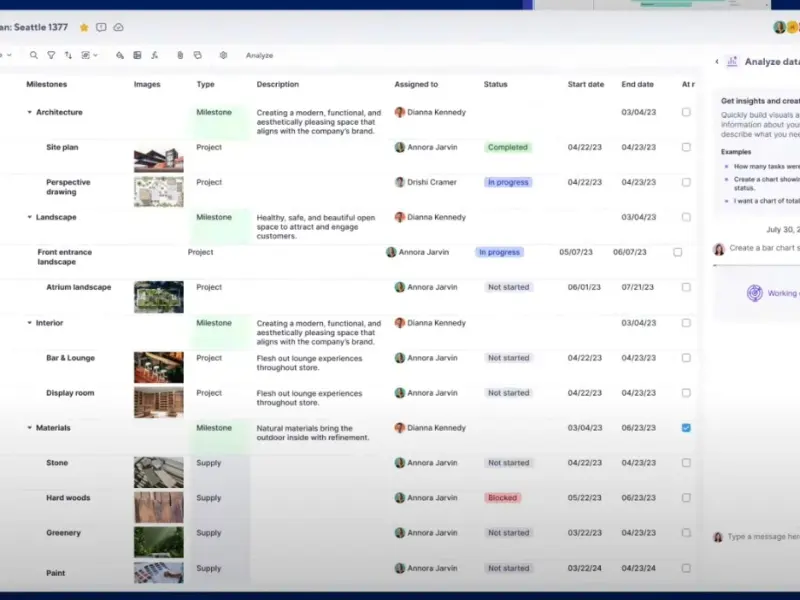The height and width of the screenshot is (600, 800).
Task: Collapse the Architecture milestone group
Action: click(x=29, y=112)
